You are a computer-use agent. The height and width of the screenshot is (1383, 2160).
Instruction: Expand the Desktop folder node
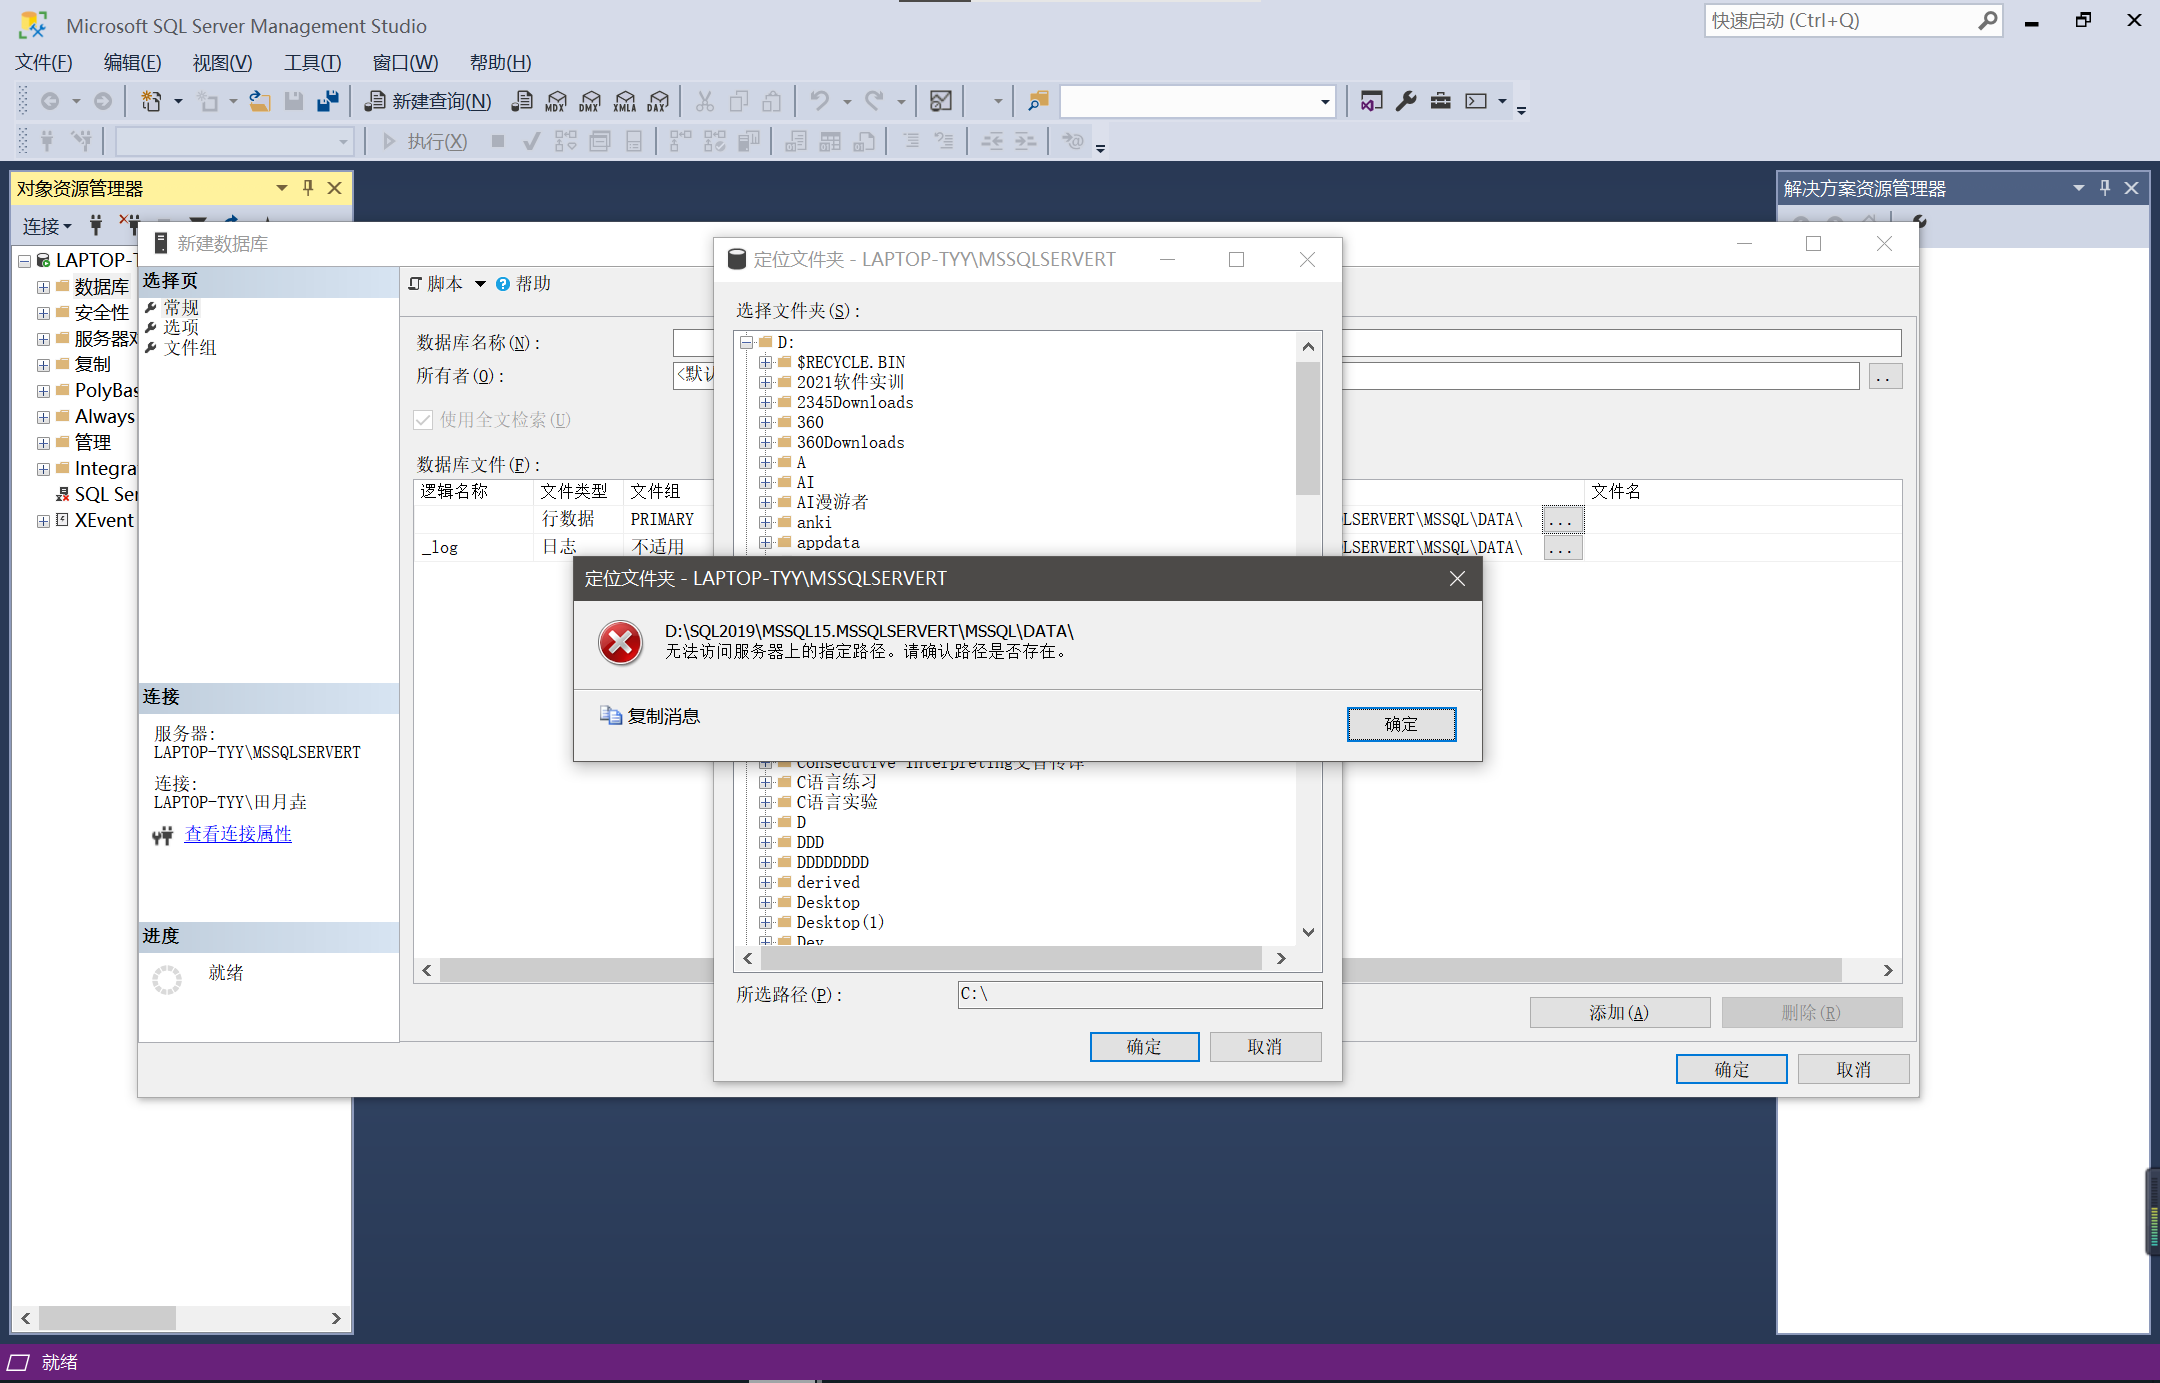tap(765, 902)
